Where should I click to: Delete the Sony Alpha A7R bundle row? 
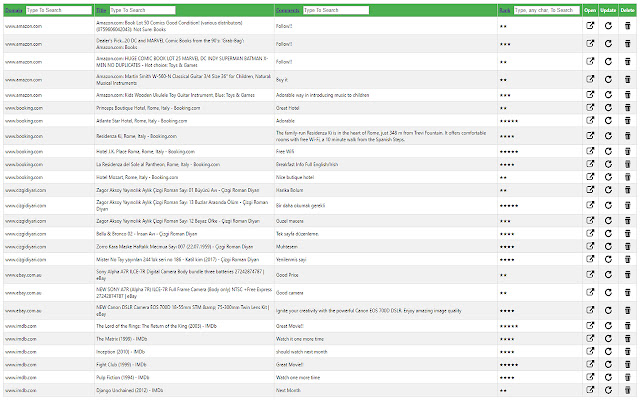(628, 275)
